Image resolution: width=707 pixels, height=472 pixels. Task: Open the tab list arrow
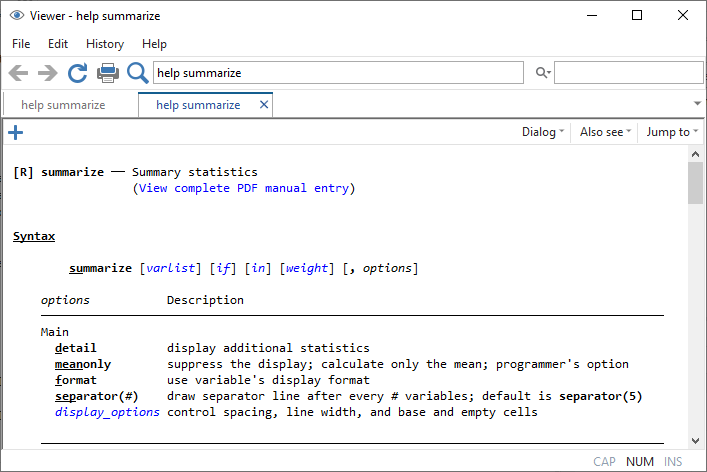pyautogui.click(x=696, y=104)
